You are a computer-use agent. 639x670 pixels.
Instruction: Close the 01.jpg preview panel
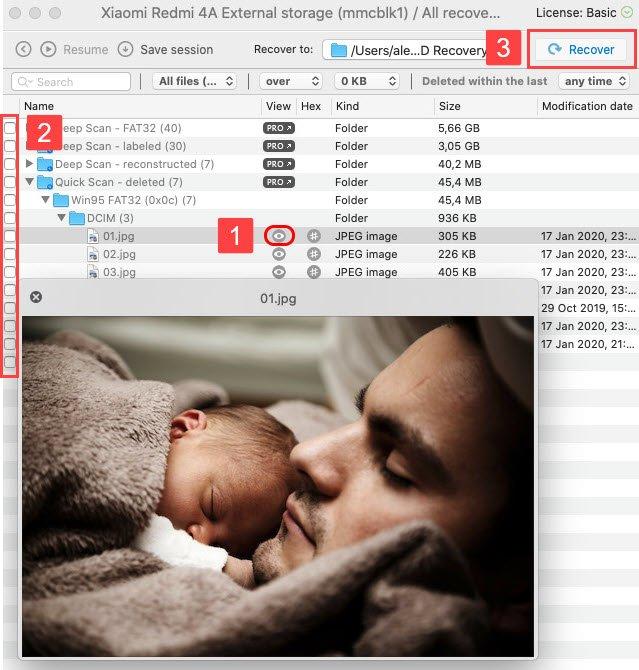pyautogui.click(x=36, y=297)
